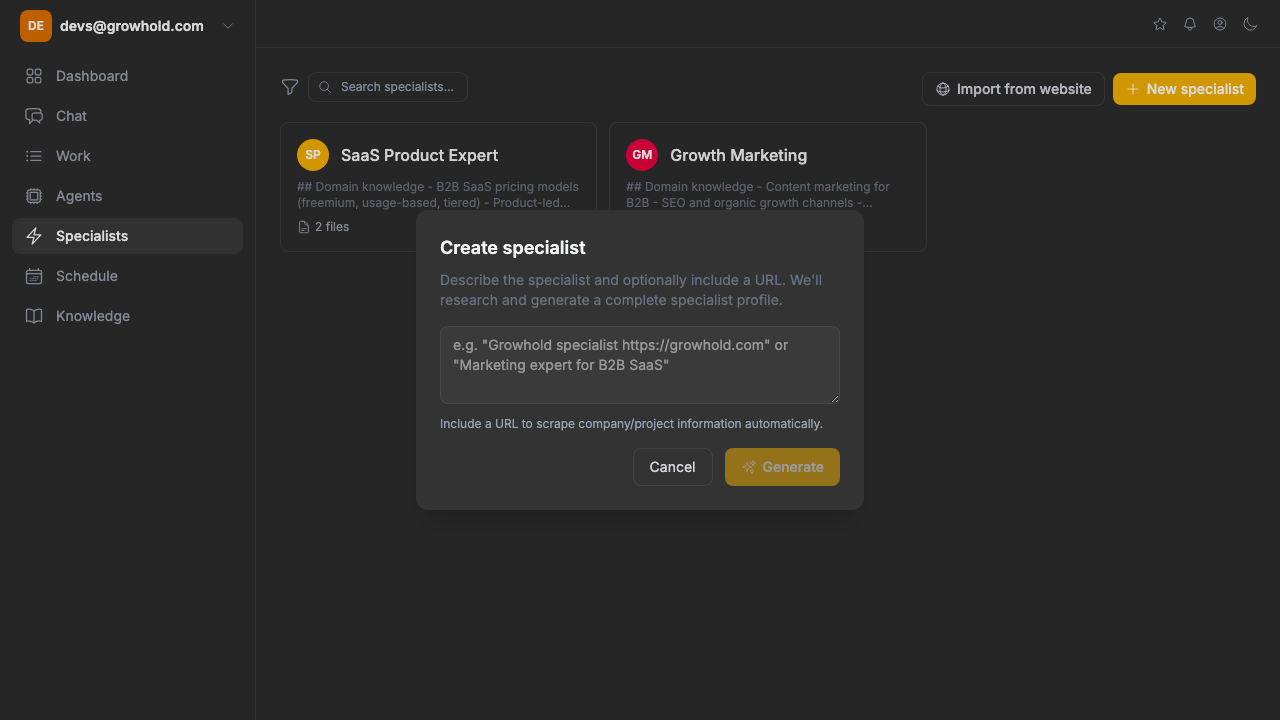Click Generate to create the specialist

coord(782,467)
